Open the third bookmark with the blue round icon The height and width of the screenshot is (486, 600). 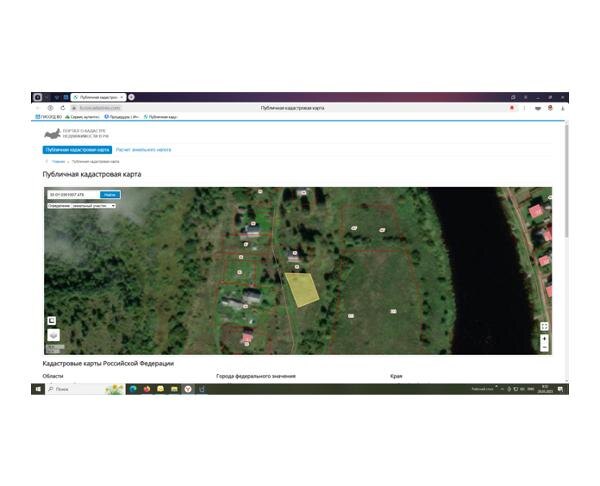[x=121, y=117]
